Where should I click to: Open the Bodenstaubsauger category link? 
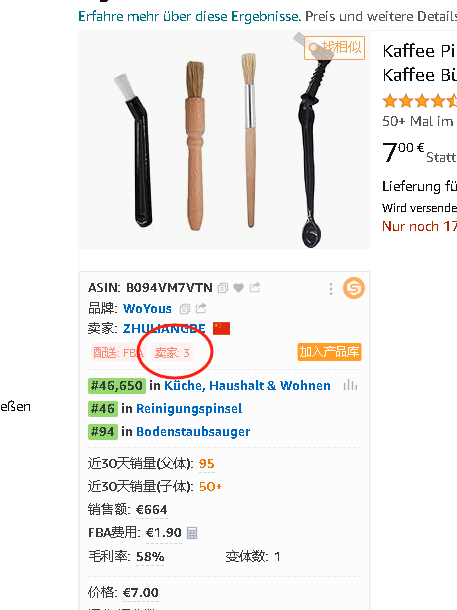click(x=193, y=432)
